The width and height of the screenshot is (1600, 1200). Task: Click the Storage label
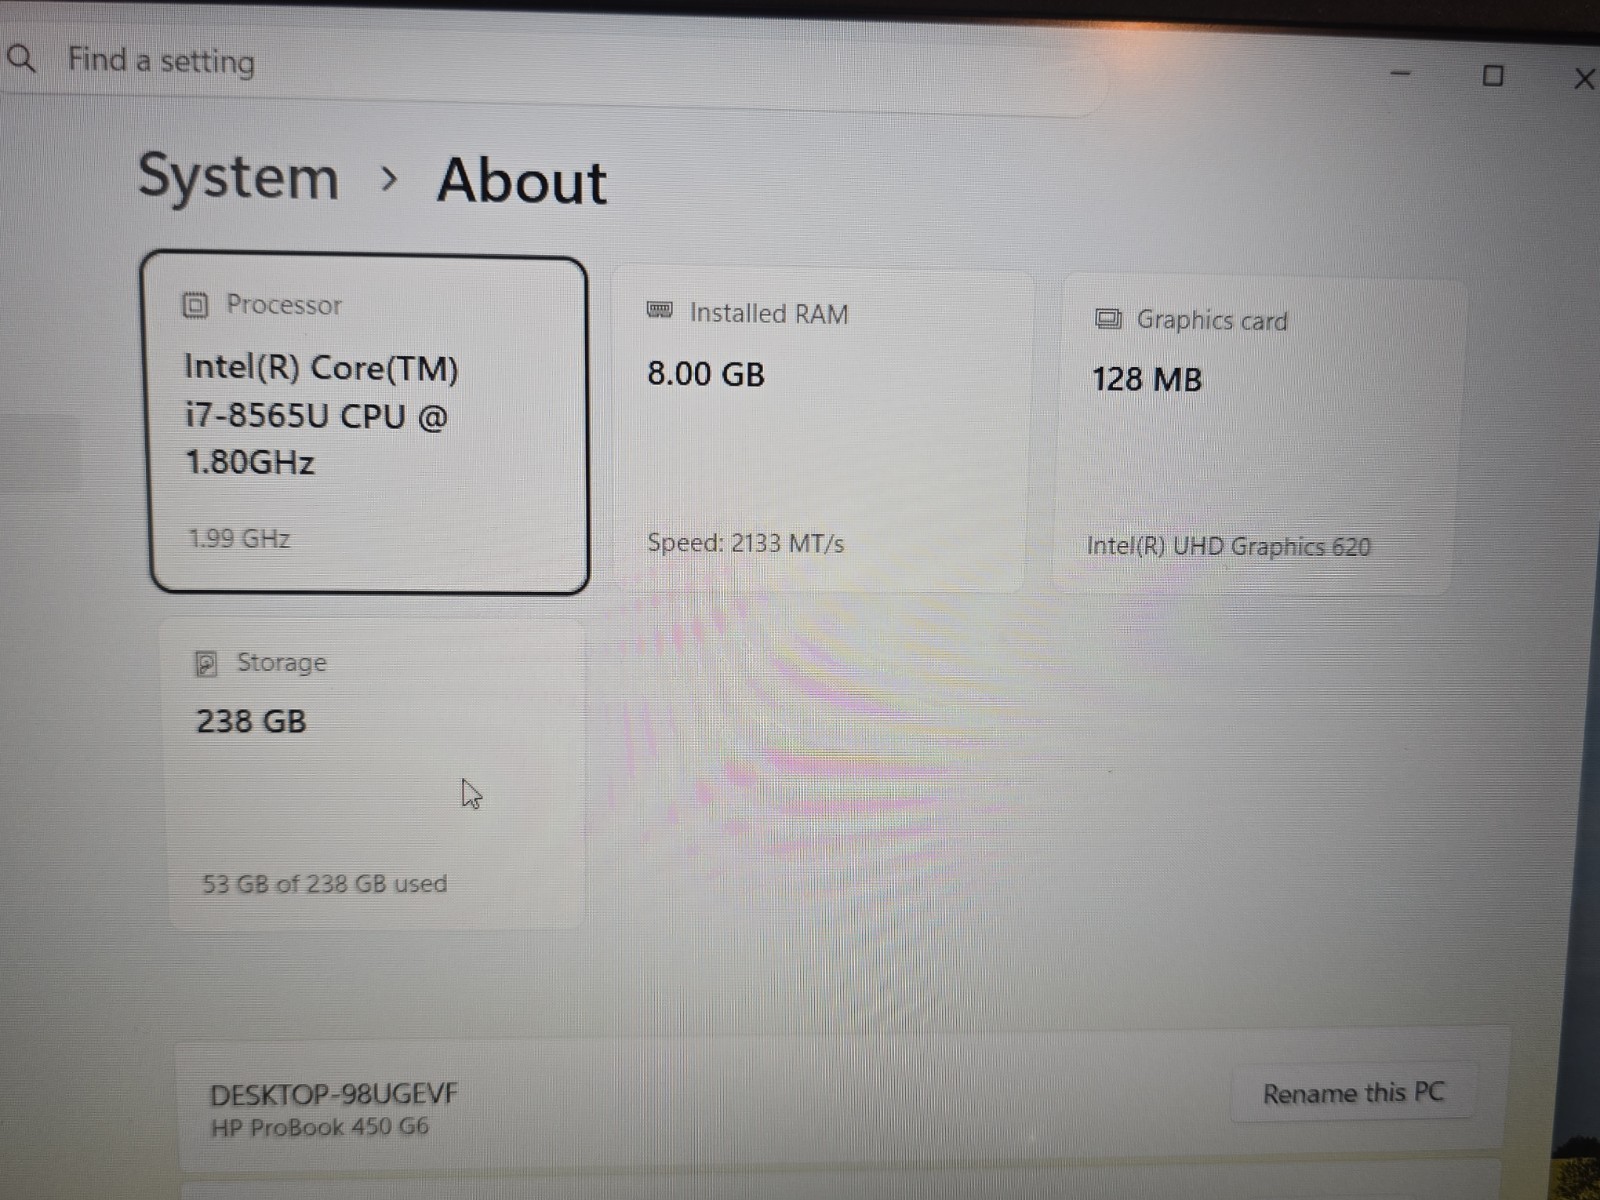point(281,662)
